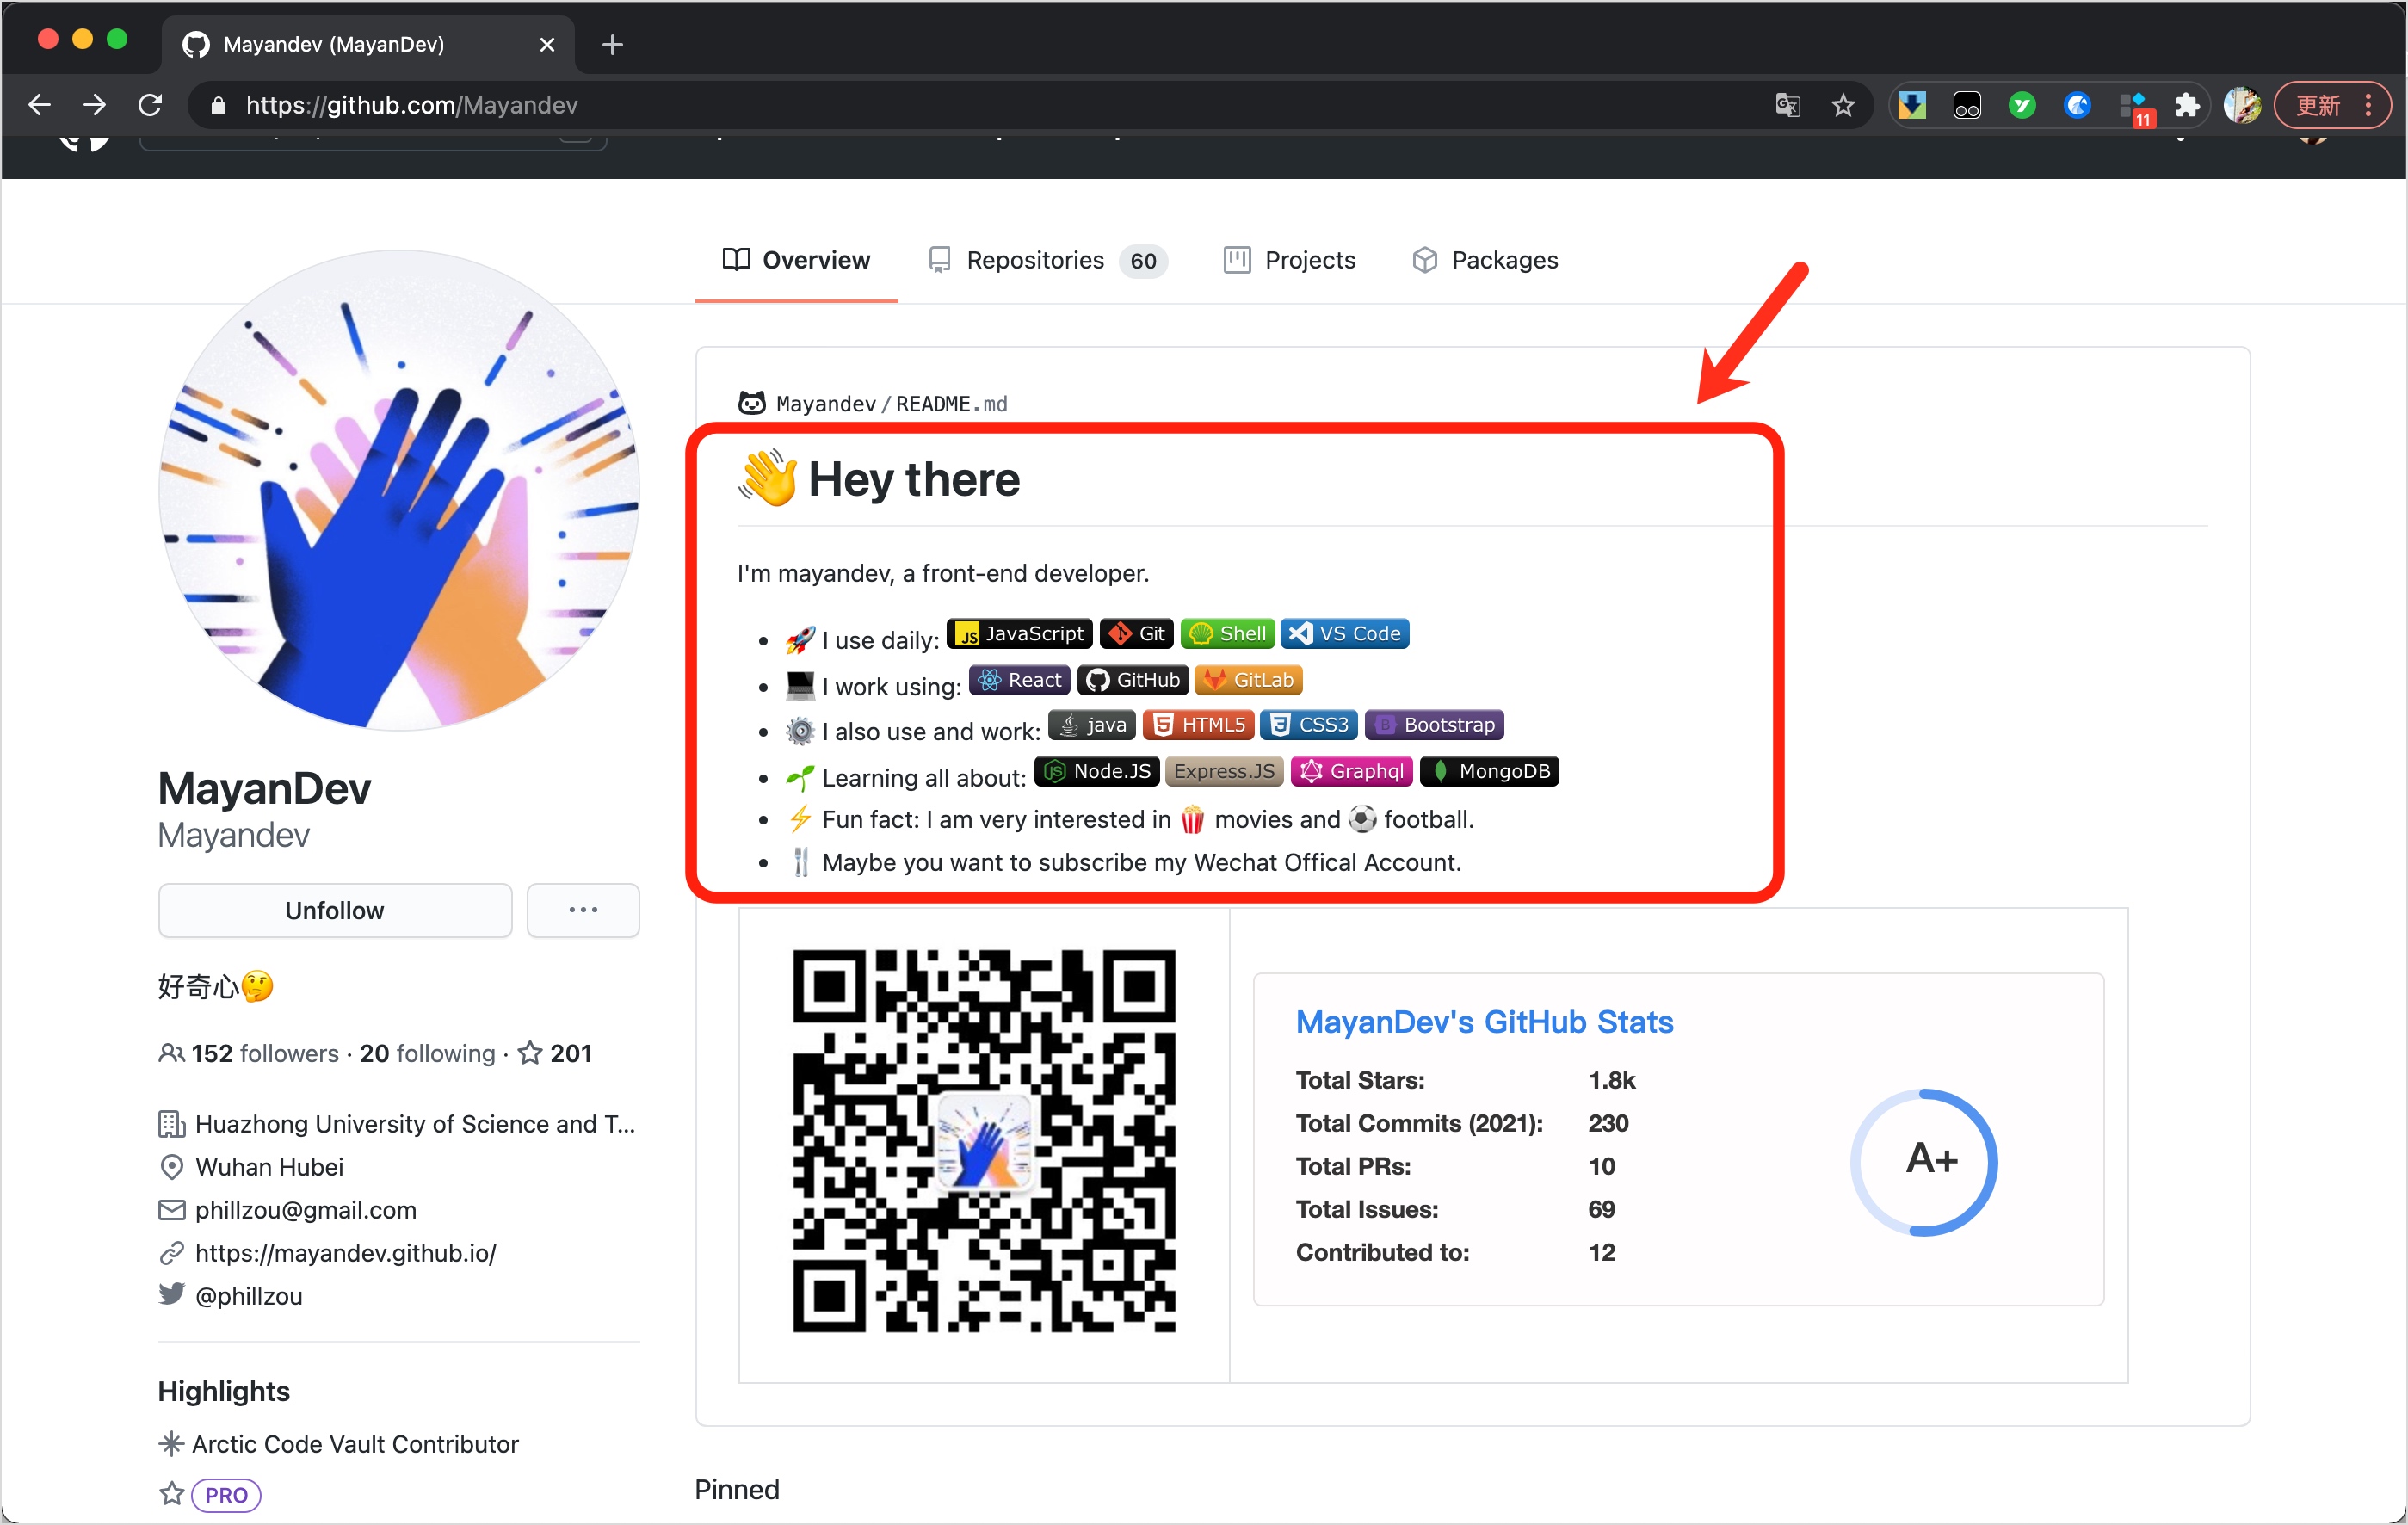Click the browser reload icon

[x=150, y=105]
